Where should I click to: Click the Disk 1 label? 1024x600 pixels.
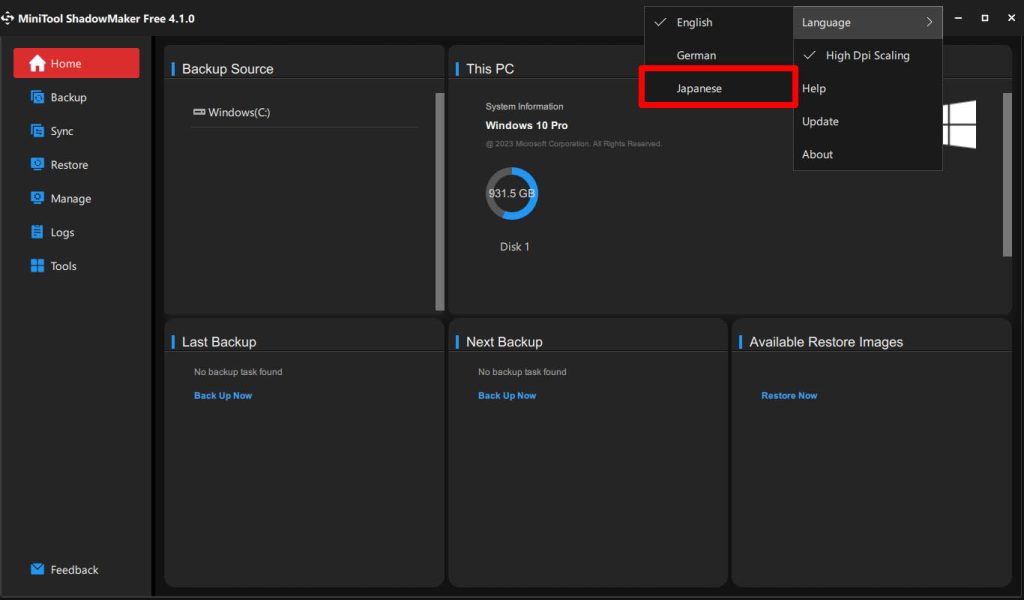(x=515, y=247)
